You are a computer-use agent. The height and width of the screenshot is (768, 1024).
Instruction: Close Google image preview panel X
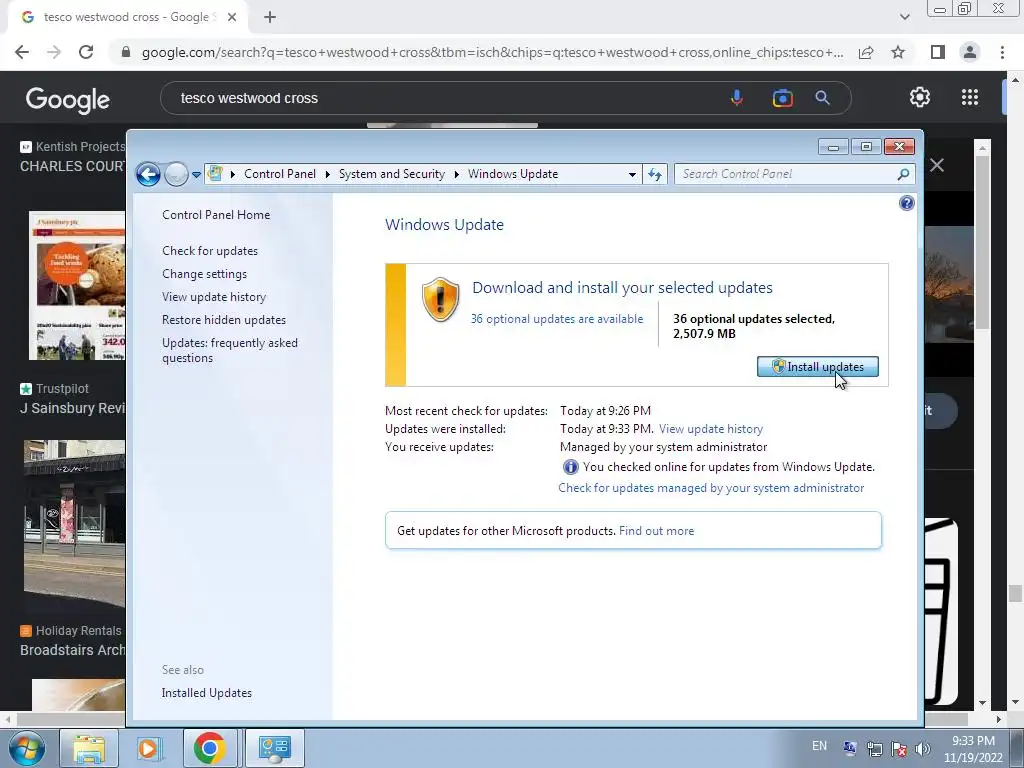click(937, 165)
